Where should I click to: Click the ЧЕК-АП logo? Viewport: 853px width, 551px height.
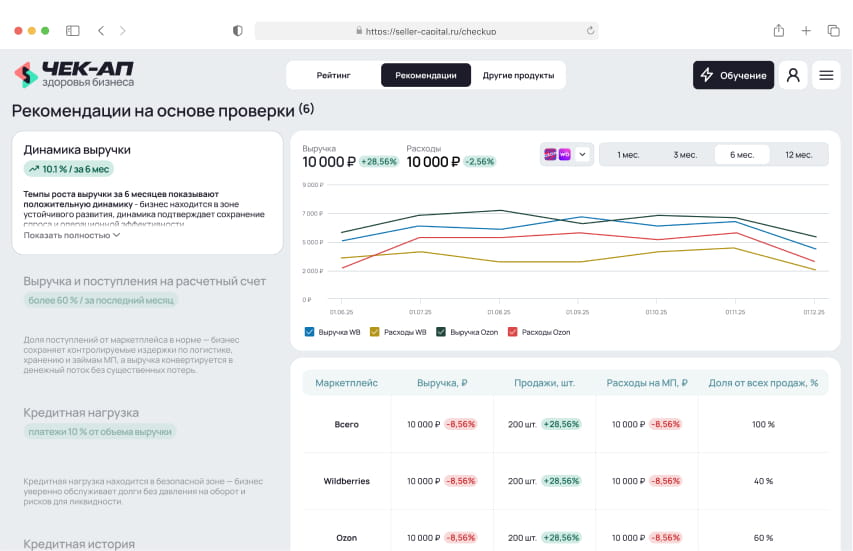point(73,75)
